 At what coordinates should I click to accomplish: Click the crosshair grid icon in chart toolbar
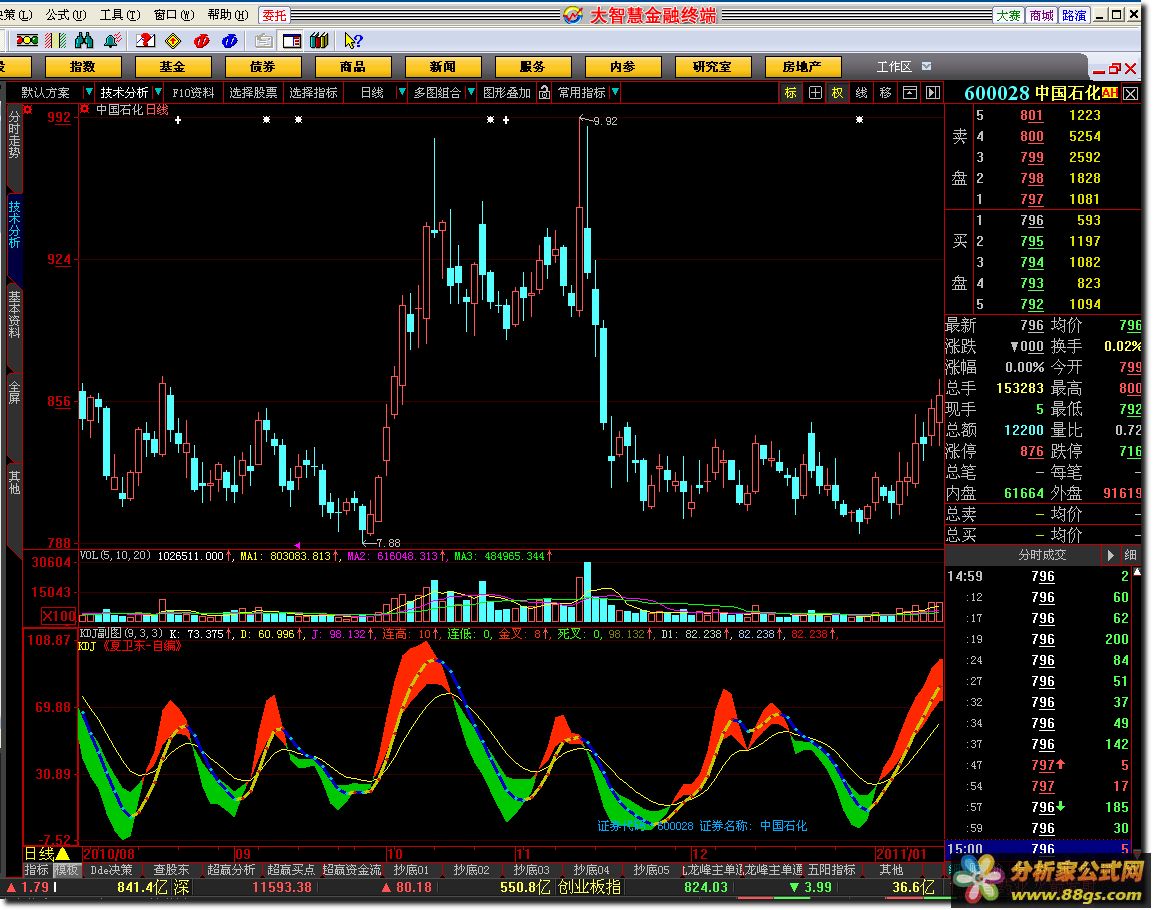coord(815,93)
